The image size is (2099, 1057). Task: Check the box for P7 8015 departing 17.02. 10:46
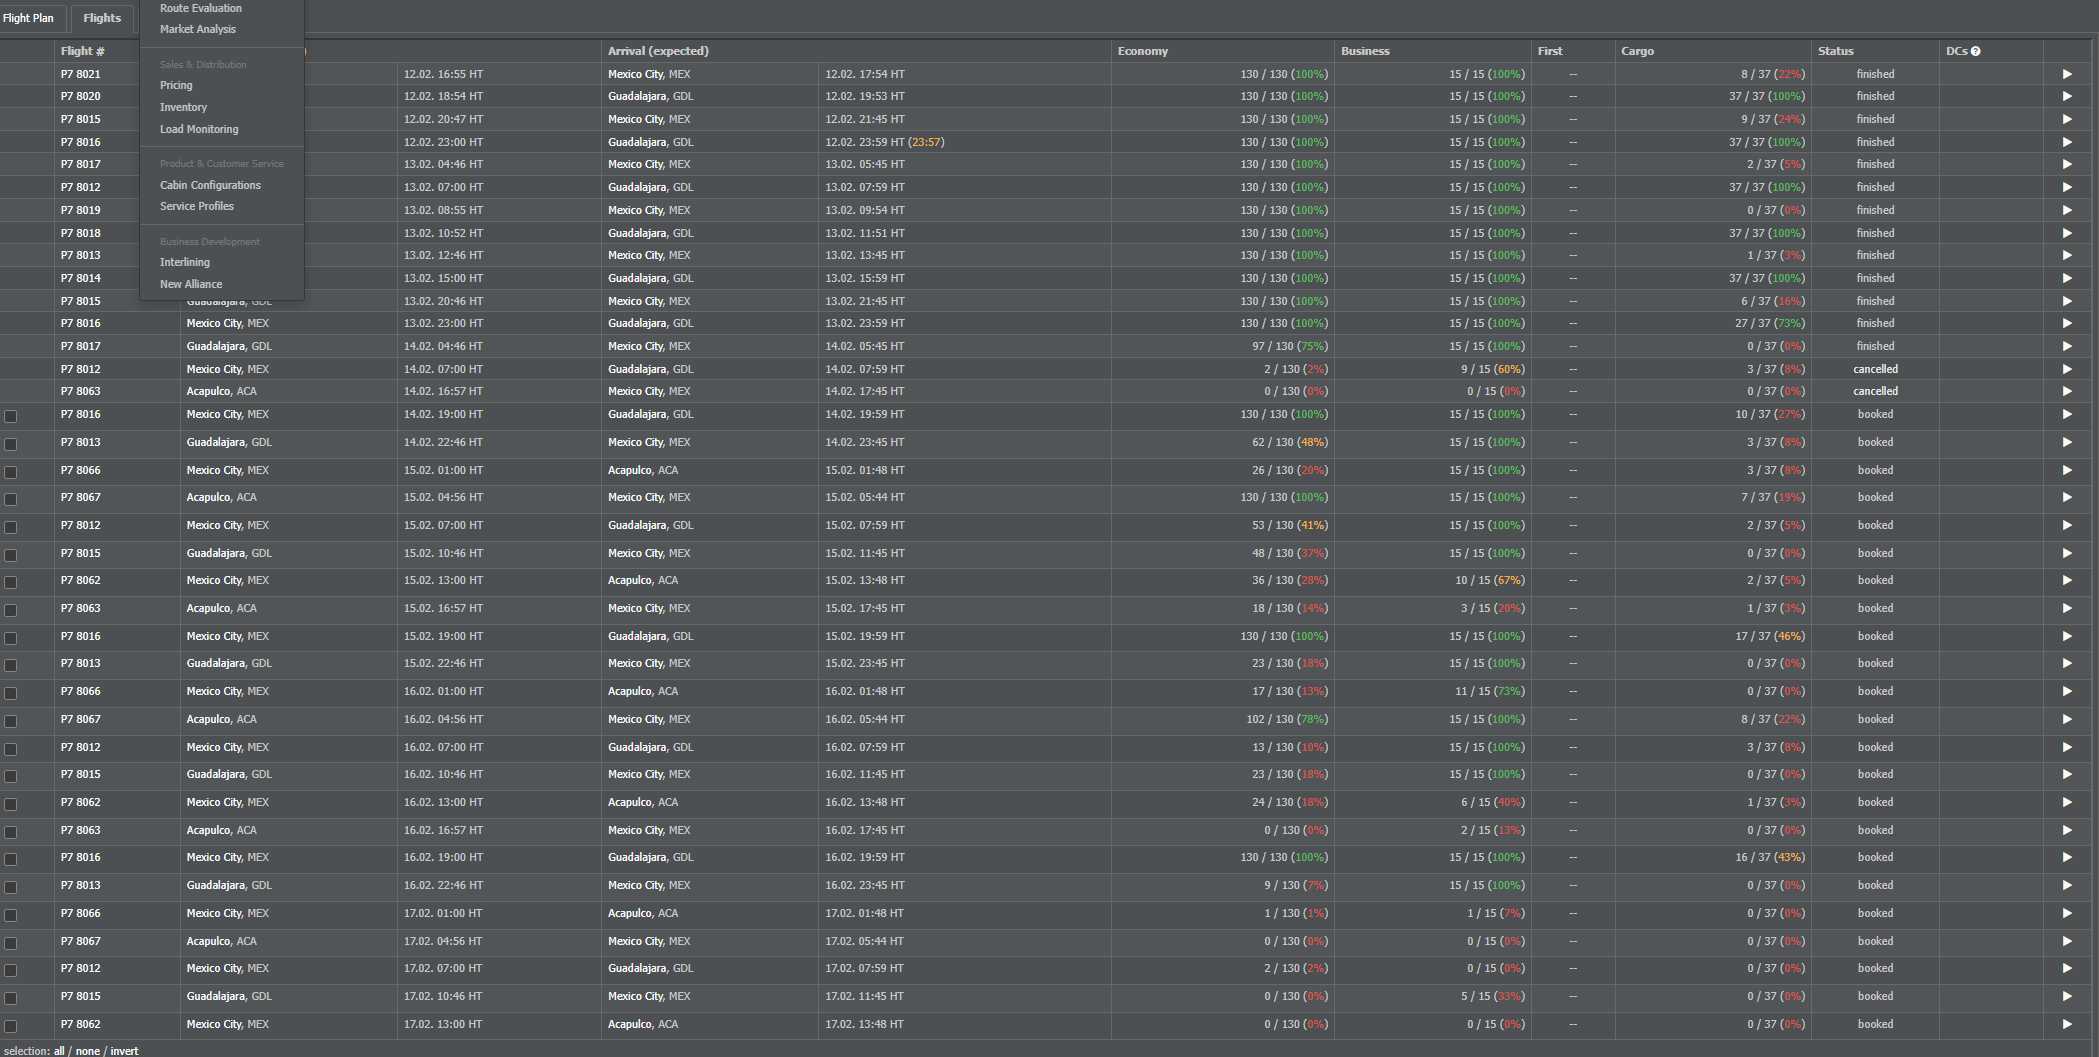11,998
